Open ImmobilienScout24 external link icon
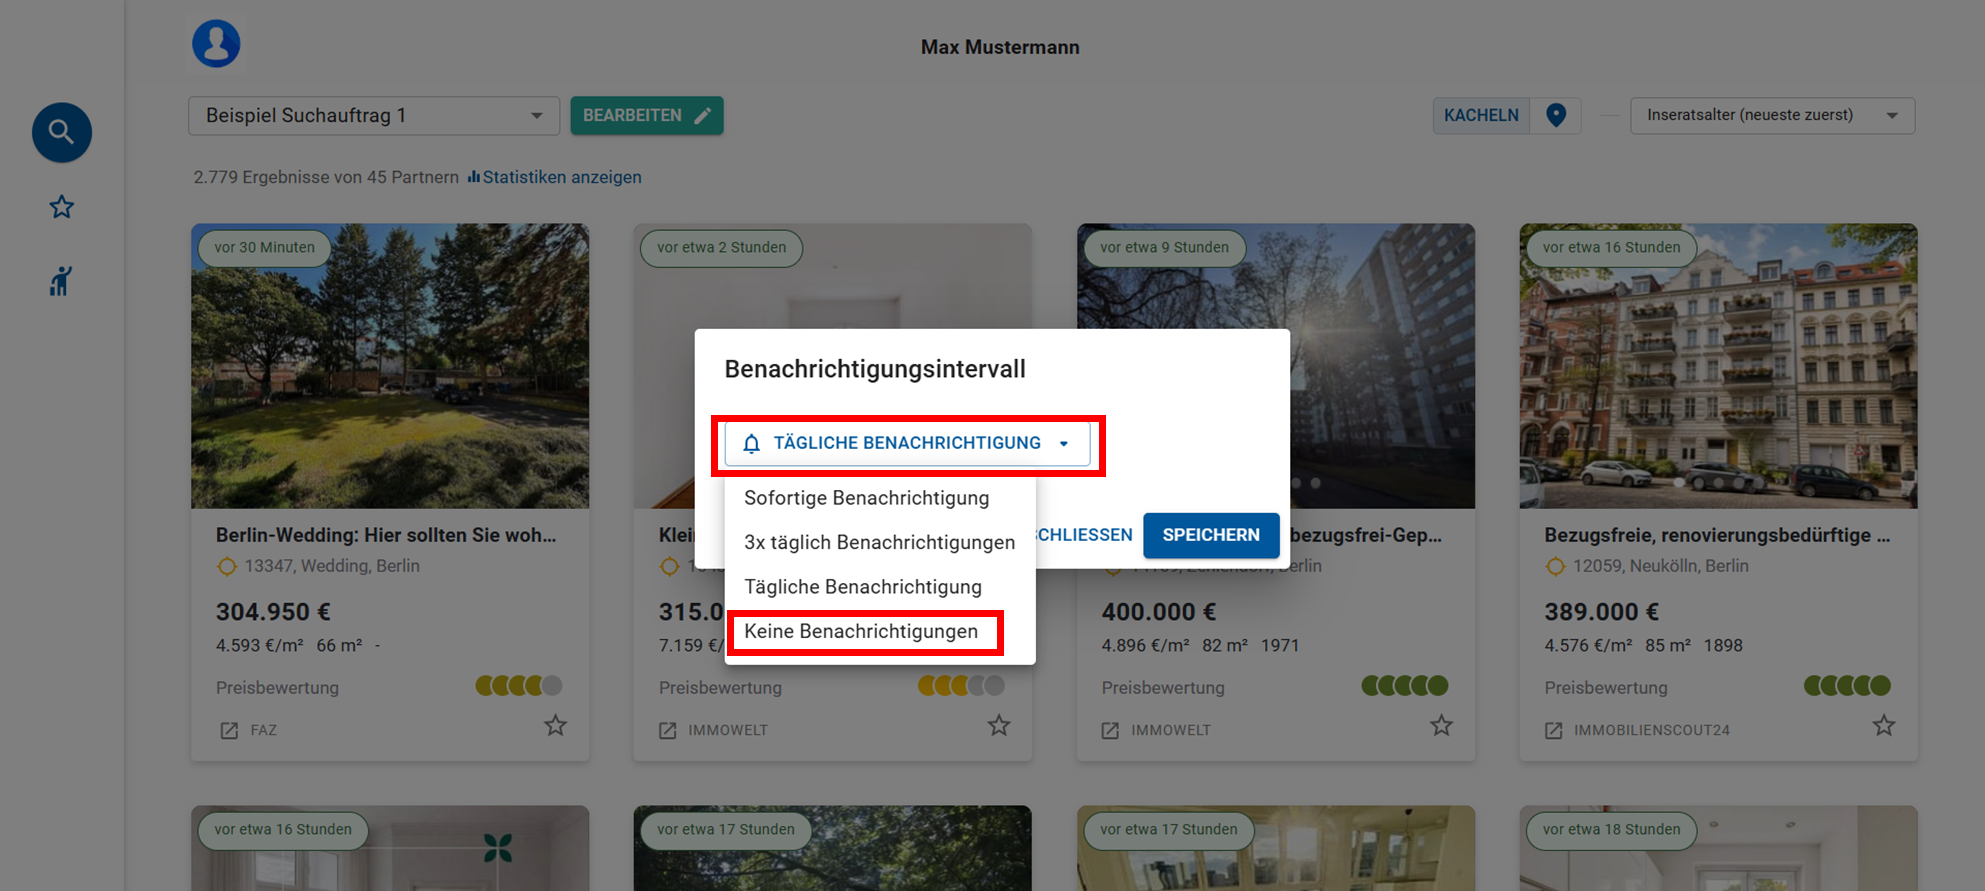 1553,730
